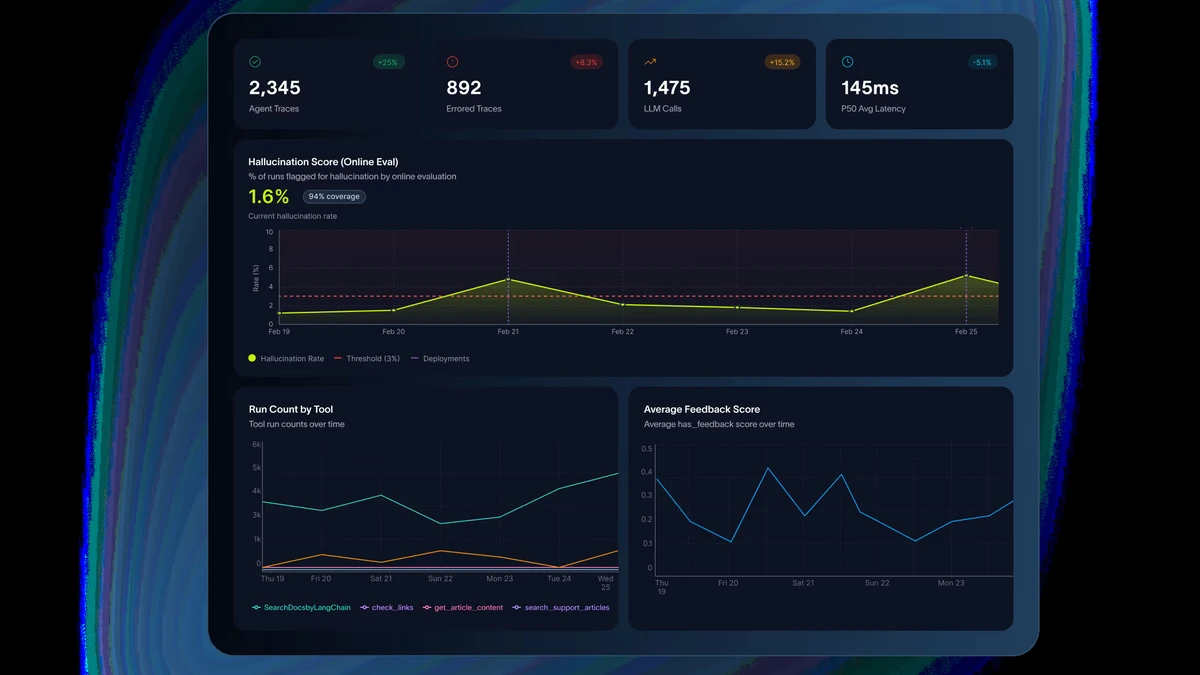Click the P50 Avg Latency label

point(874,109)
